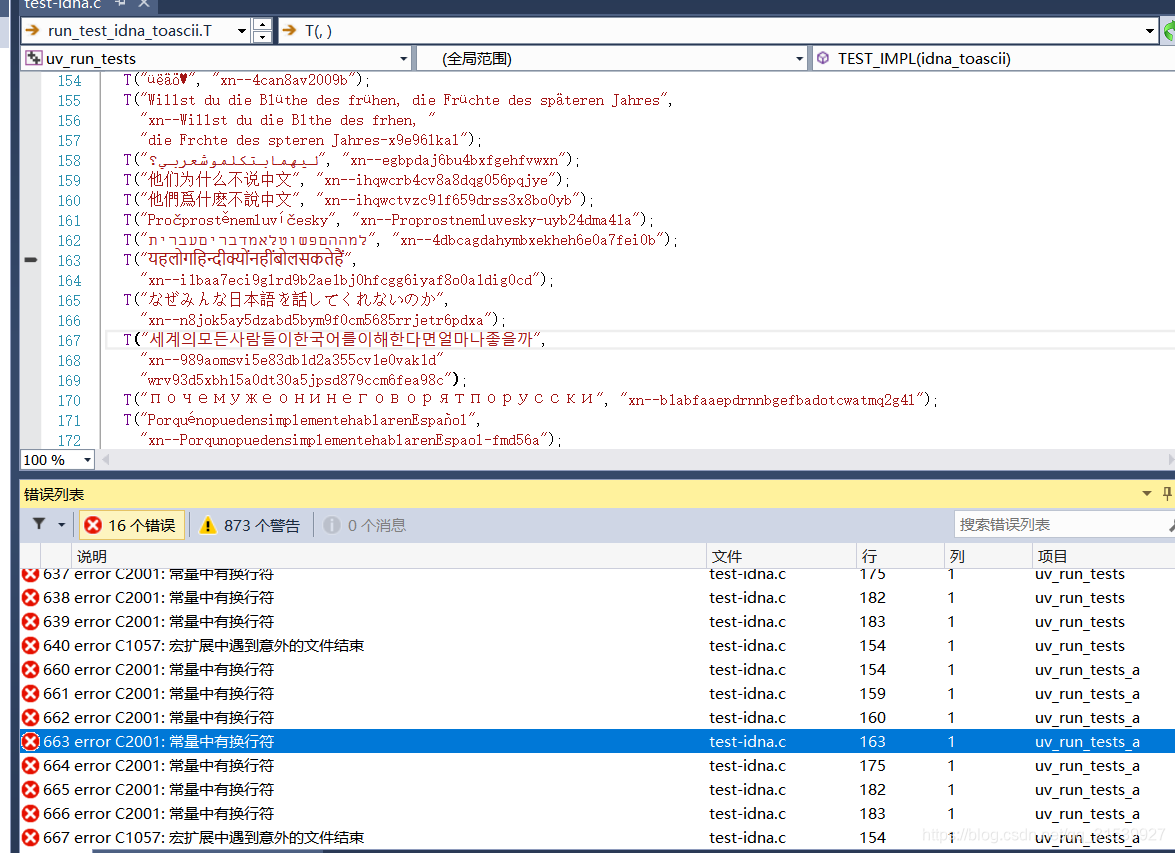Toggle the 16 个错误 filter button
This screenshot has height=853, width=1175.
pos(131,524)
